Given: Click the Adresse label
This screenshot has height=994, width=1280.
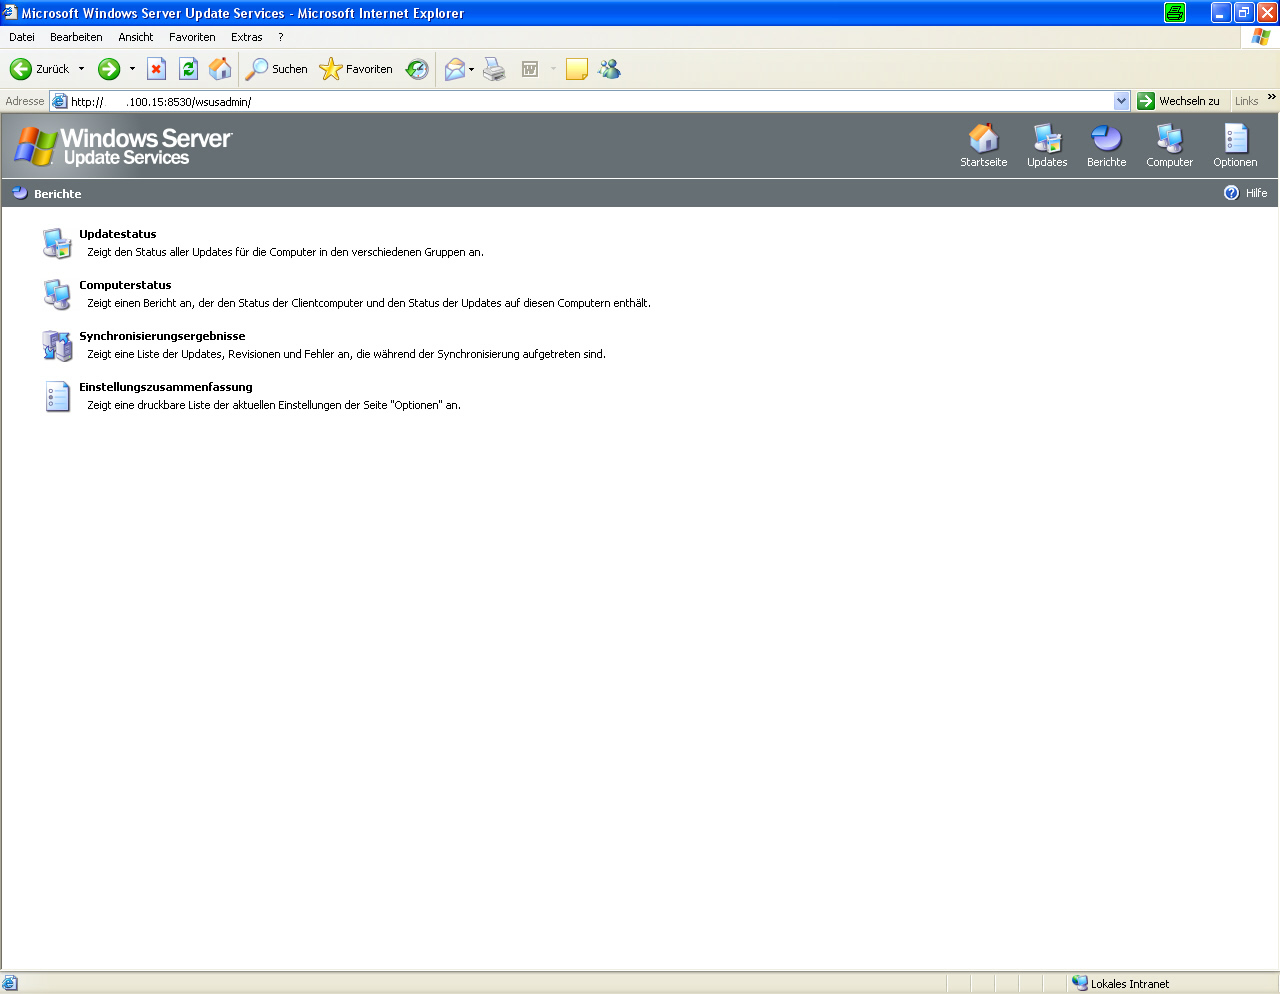Looking at the screenshot, I should 25,101.
